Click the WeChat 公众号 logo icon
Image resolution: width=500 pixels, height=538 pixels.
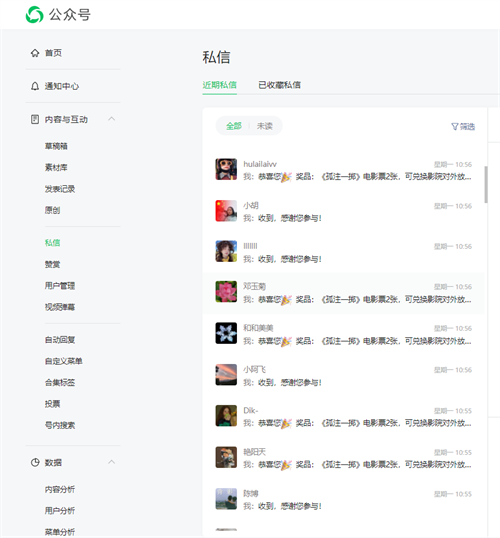[x=34, y=14]
